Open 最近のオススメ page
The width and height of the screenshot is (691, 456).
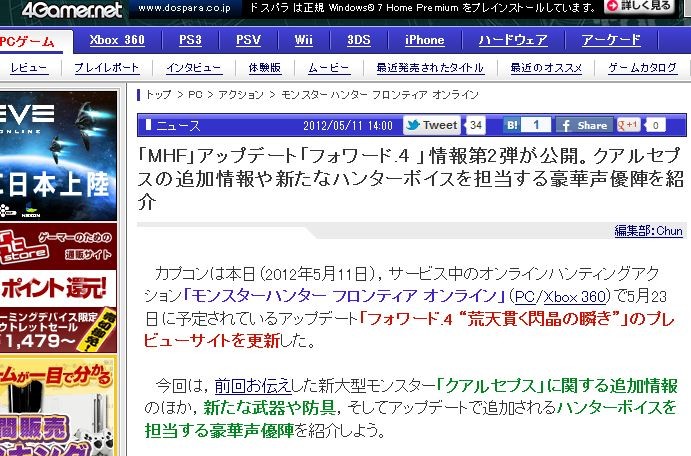click(x=546, y=68)
